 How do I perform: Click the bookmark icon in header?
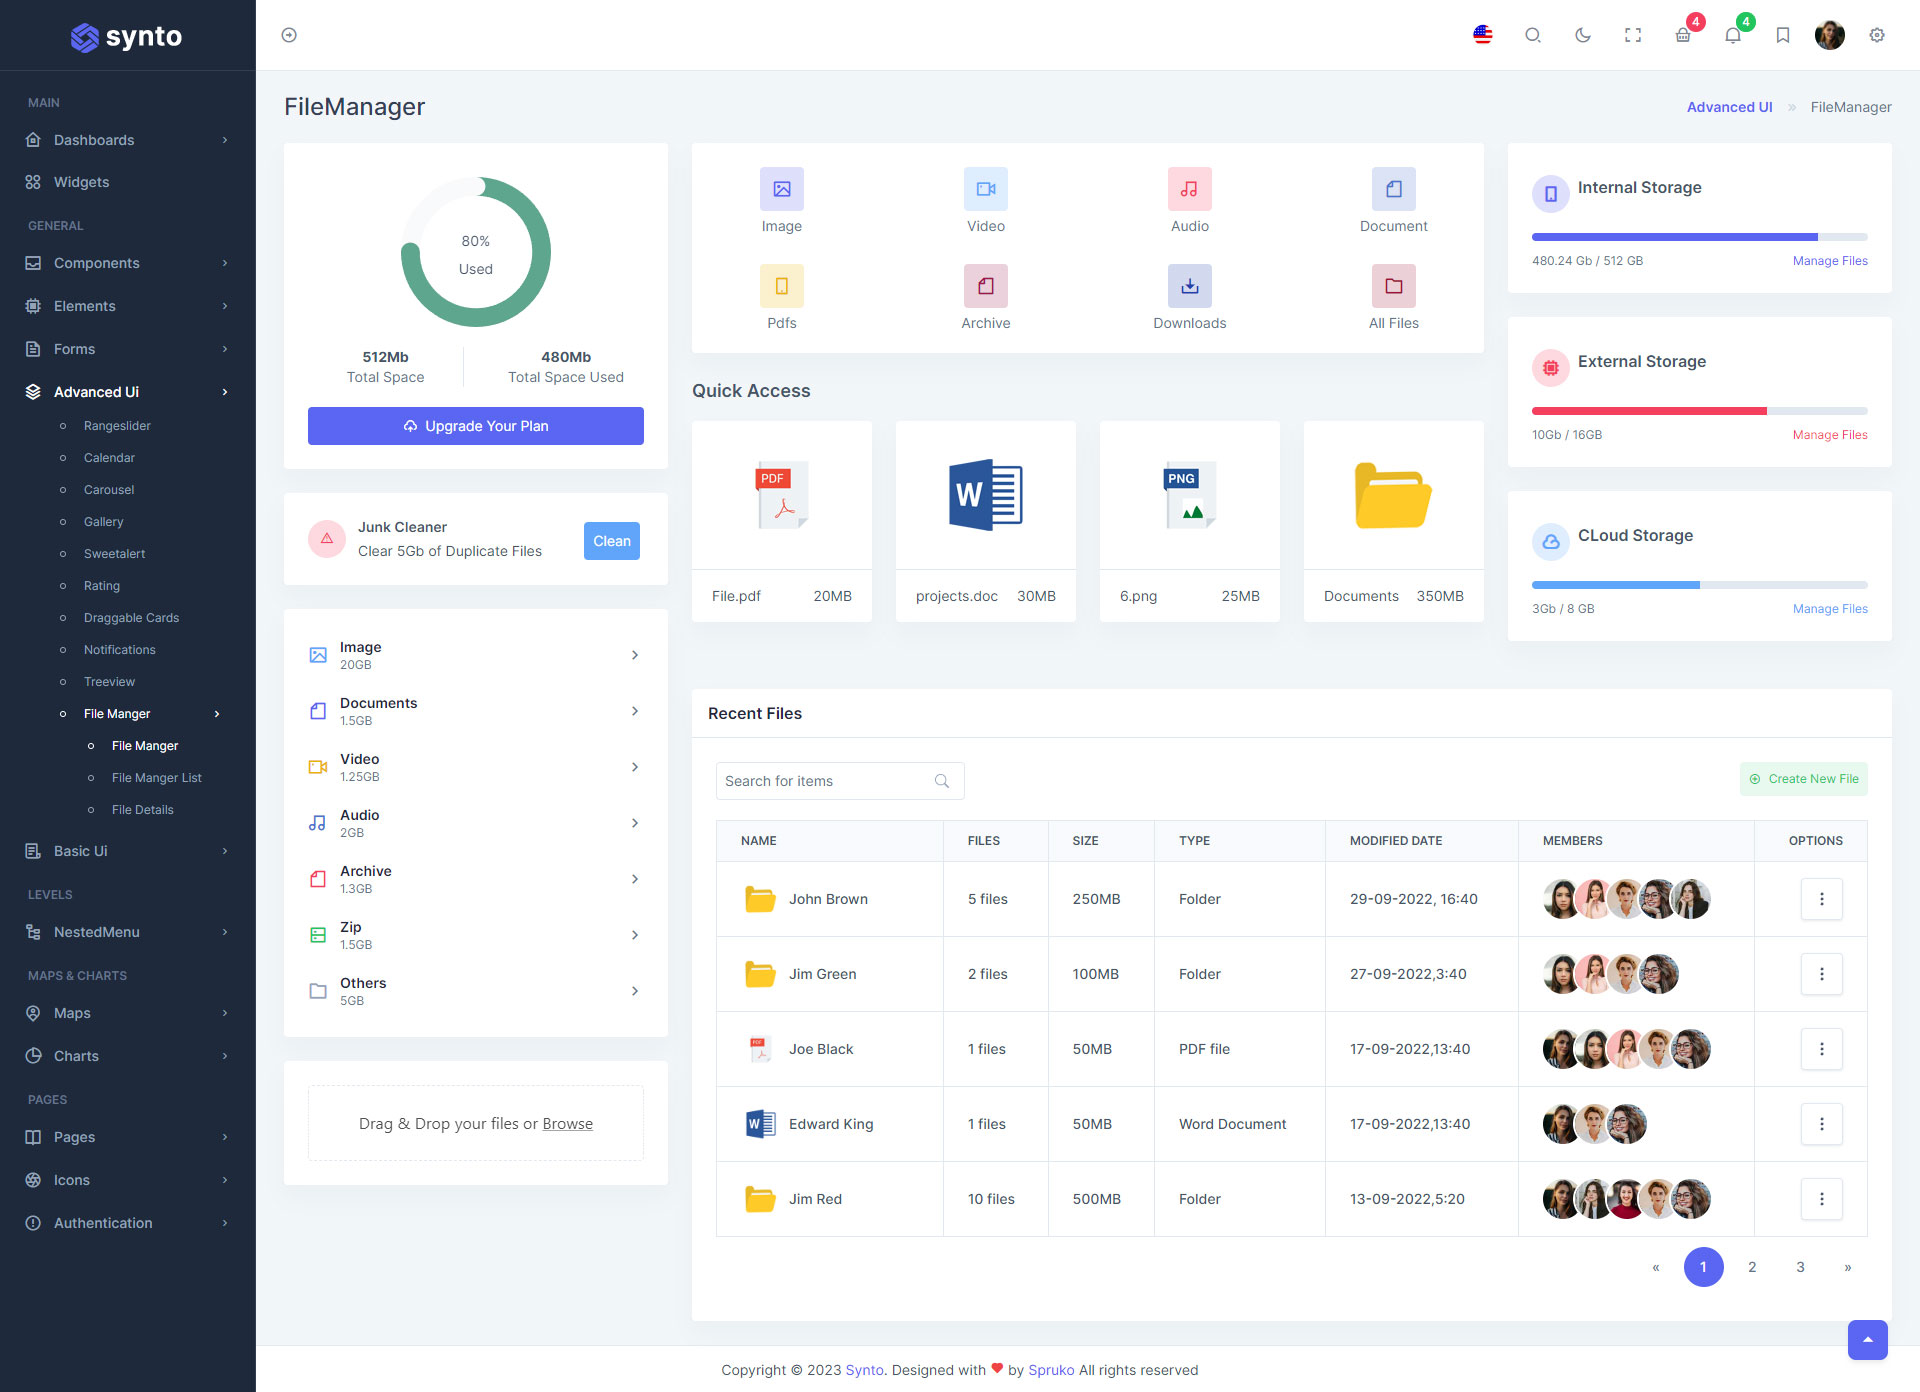1782,35
